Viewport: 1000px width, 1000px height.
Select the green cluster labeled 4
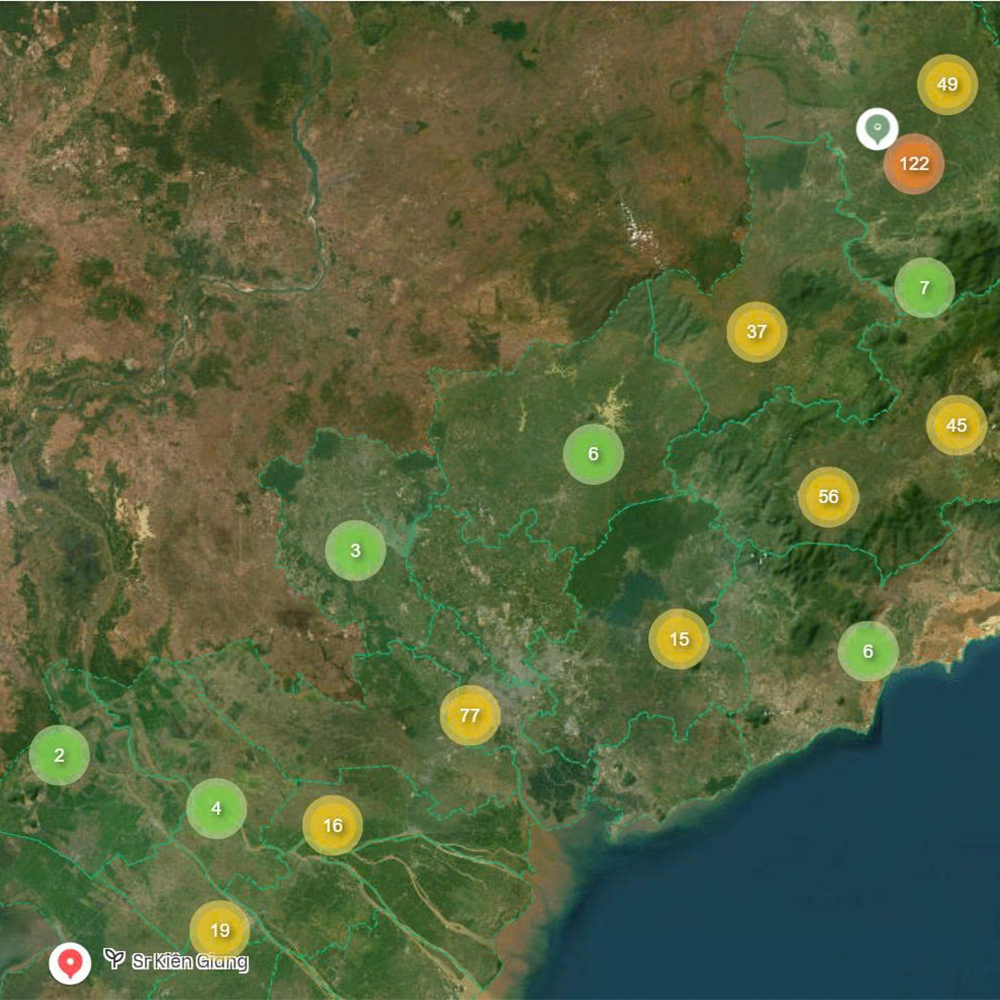(216, 808)
